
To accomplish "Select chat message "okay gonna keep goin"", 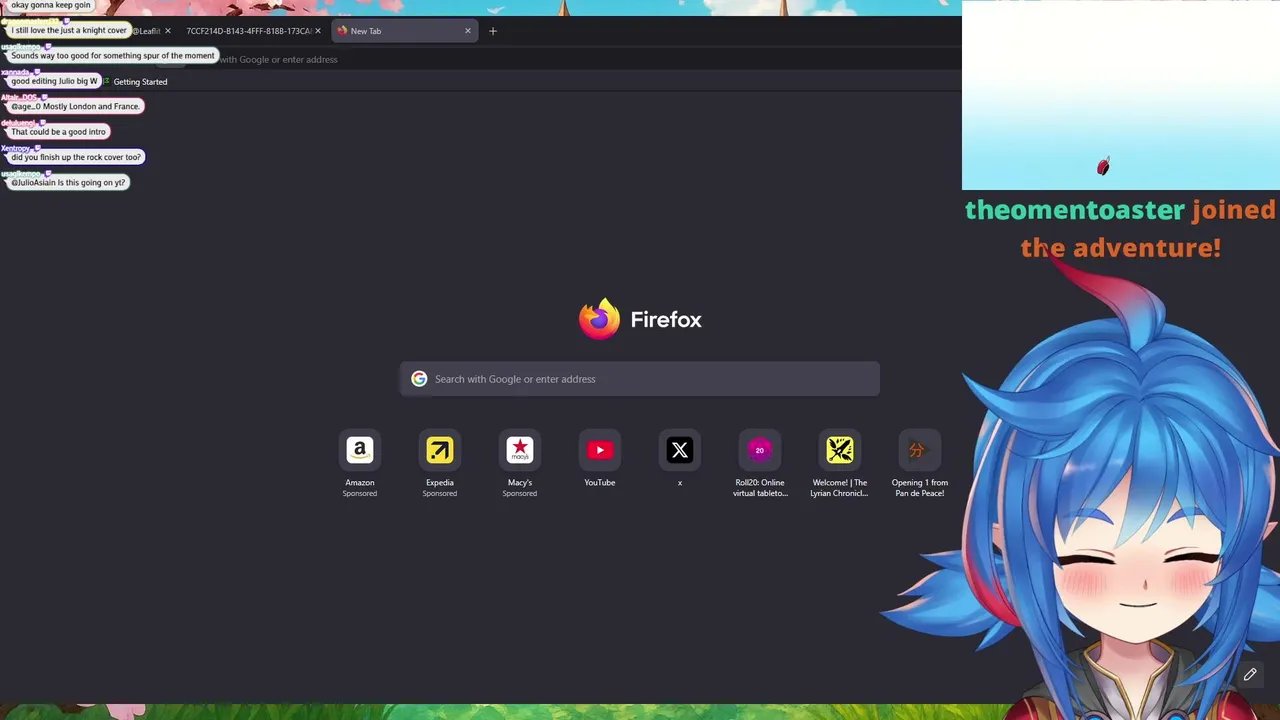I will [x=50, y=5].
